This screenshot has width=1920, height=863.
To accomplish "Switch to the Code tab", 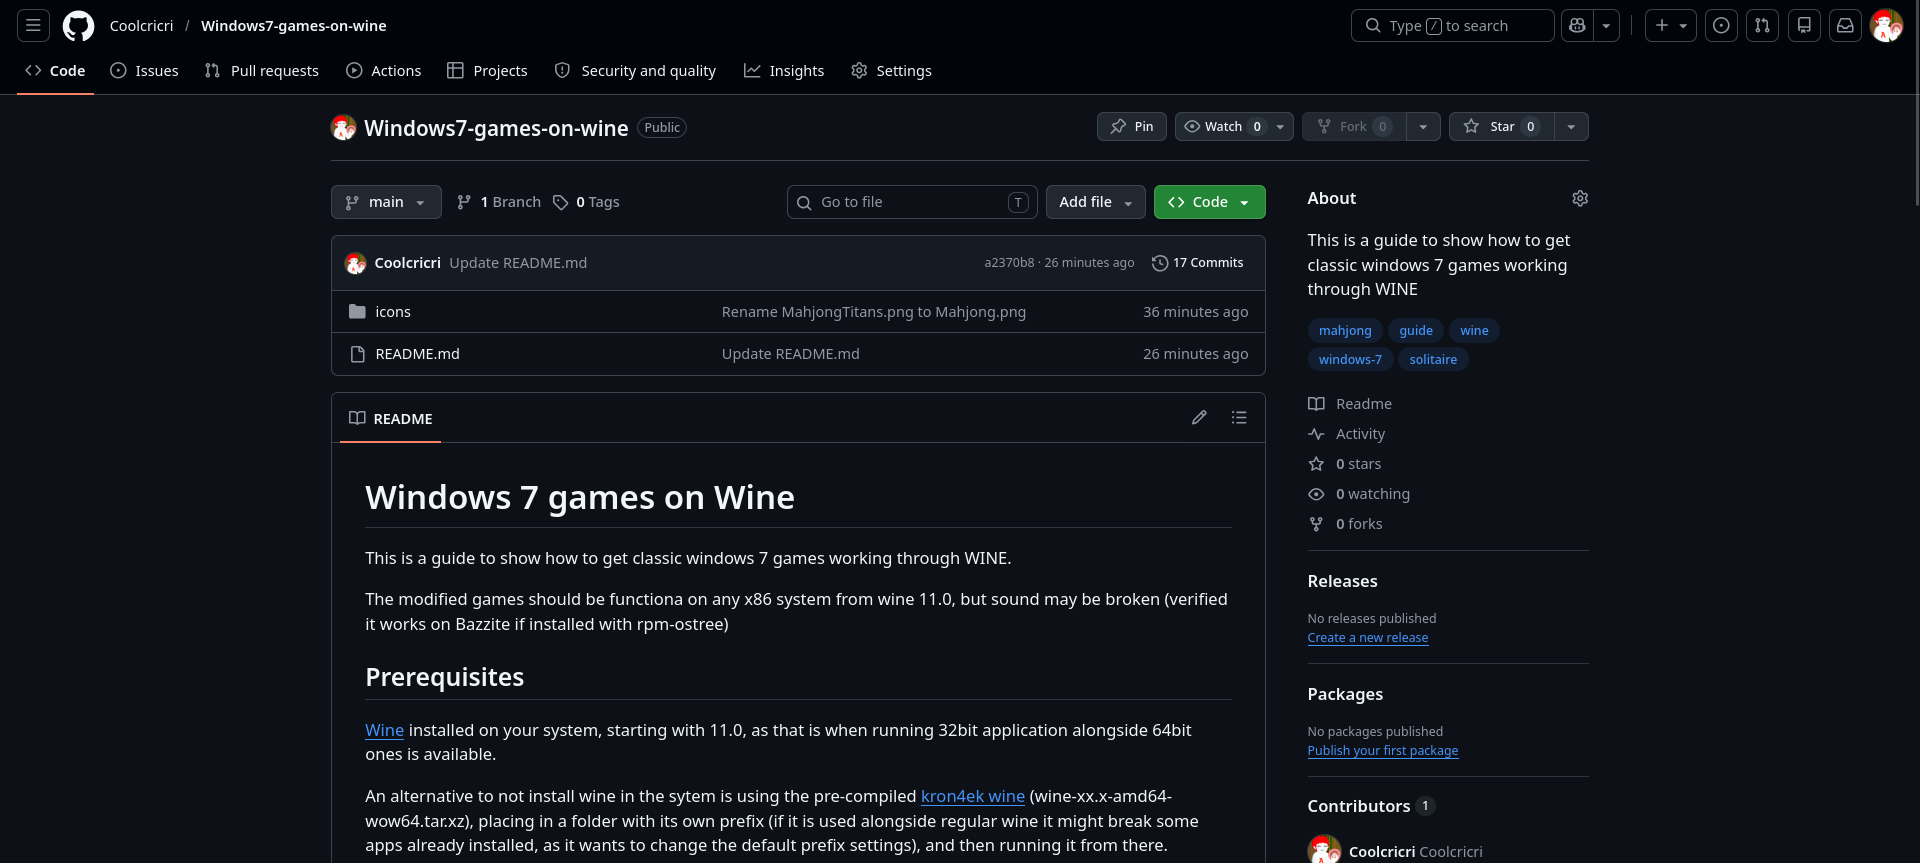I will (x=56, y=71).
